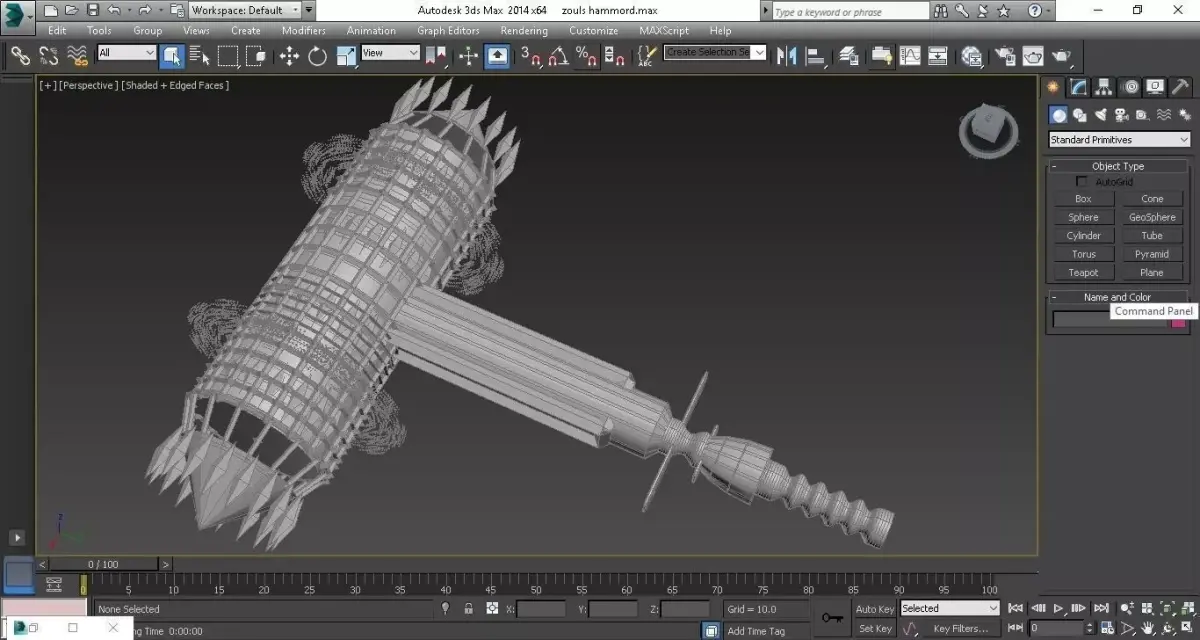This screenshot has height=640, width=1200.
Task: Toggle Set Key mode
Action: 875,629
